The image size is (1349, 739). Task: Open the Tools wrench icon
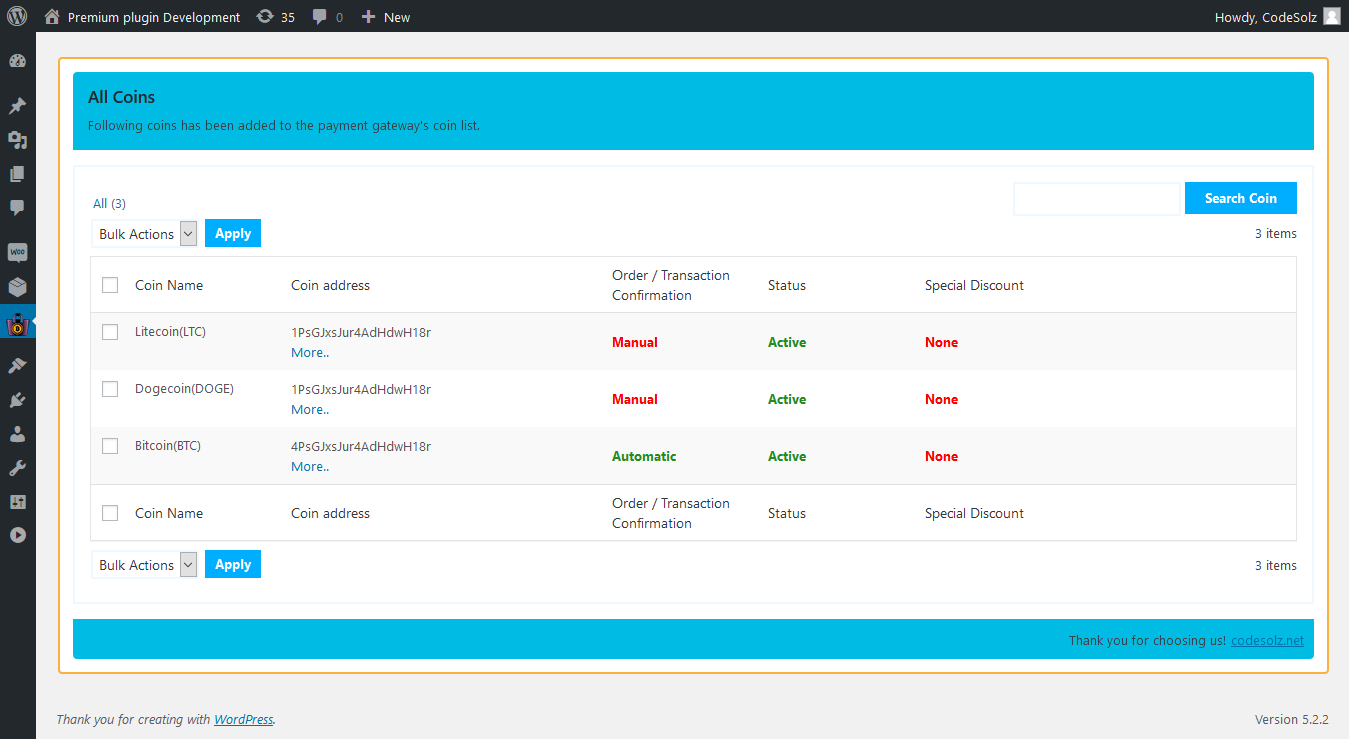tap(17, 468)
